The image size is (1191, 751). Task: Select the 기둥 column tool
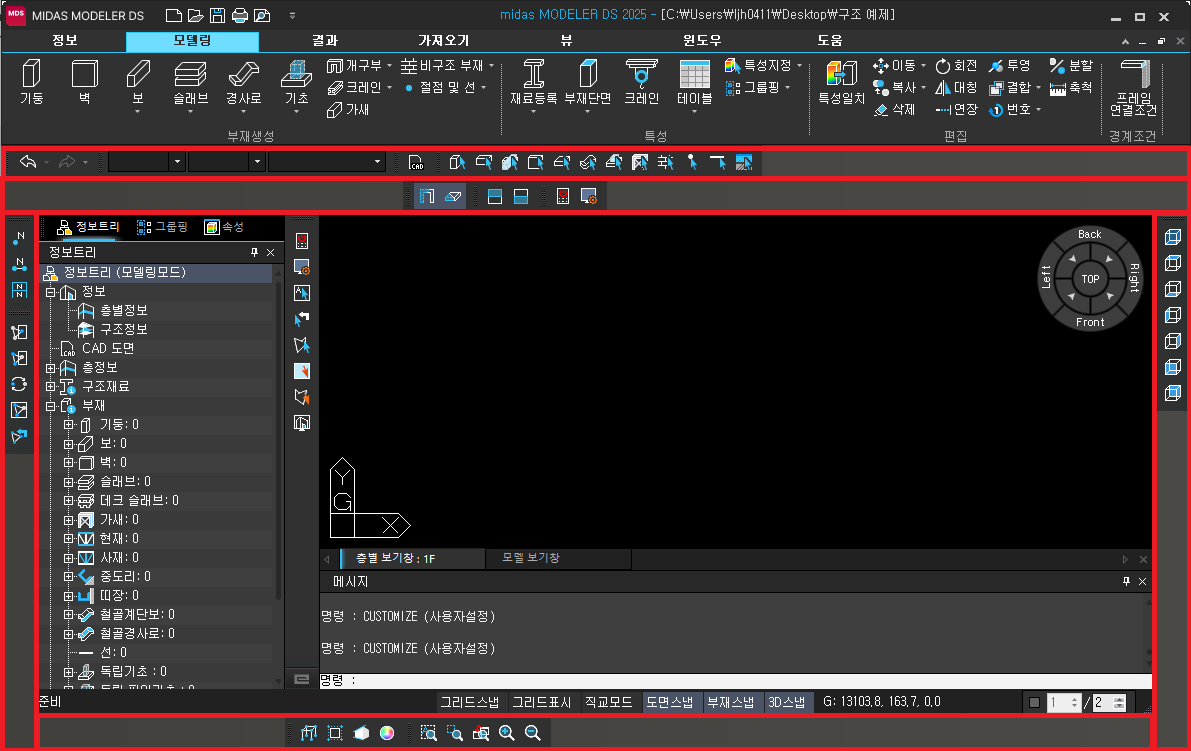coord(31,82)
